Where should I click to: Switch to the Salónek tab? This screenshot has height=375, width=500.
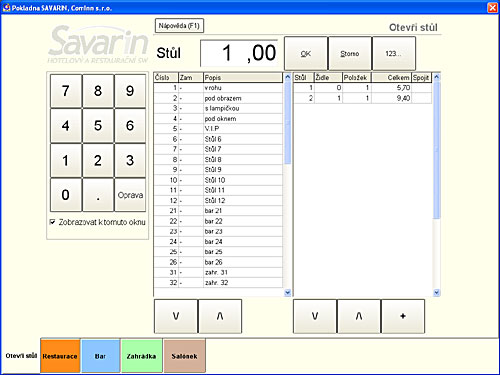click(x=184, y=356)
